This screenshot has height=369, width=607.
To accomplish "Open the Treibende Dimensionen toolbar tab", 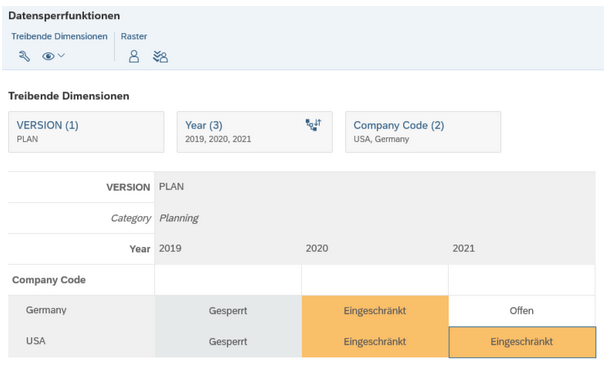I will [x=59, y=36].
